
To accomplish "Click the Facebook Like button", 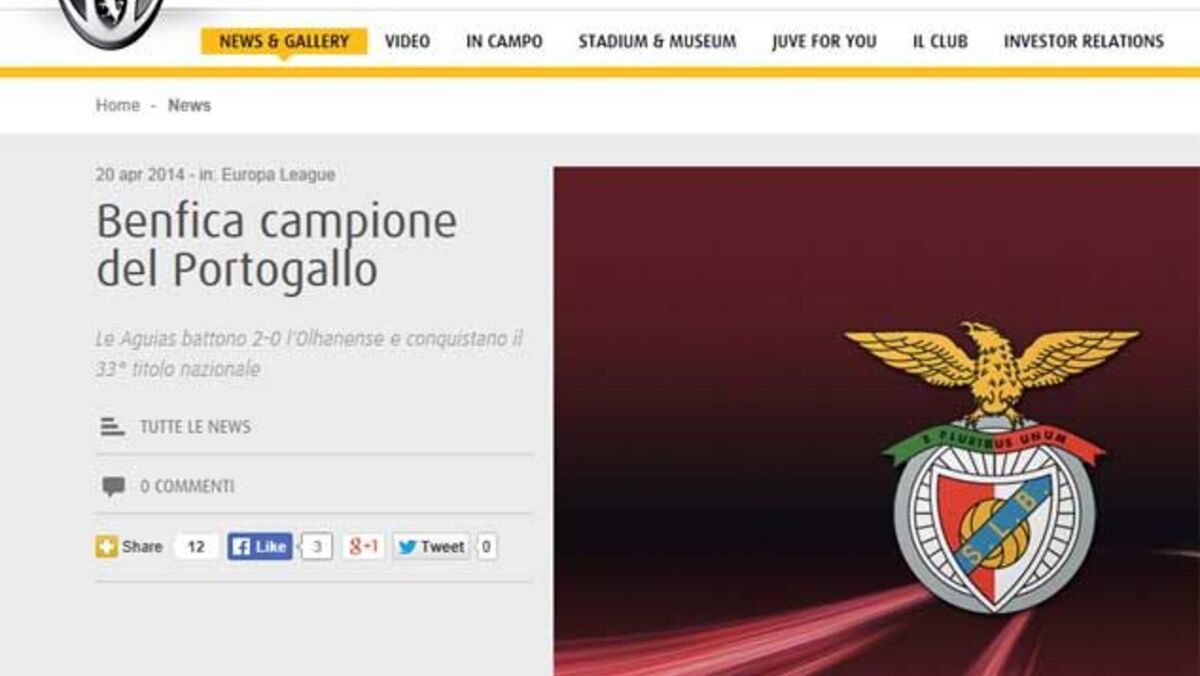I will (260, 547).
